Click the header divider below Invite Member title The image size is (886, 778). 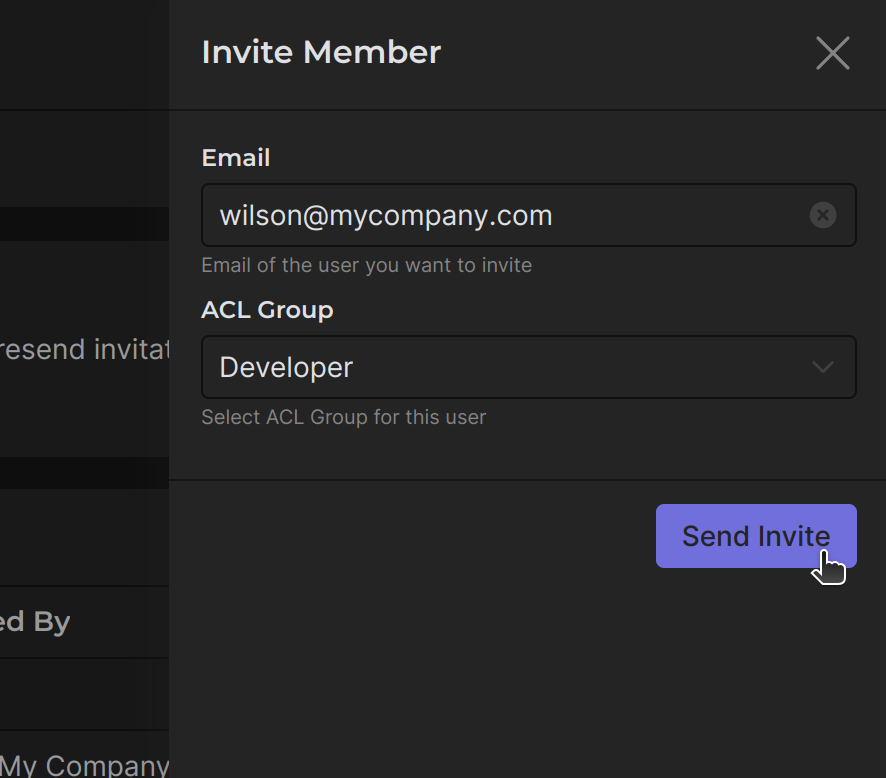527,109
